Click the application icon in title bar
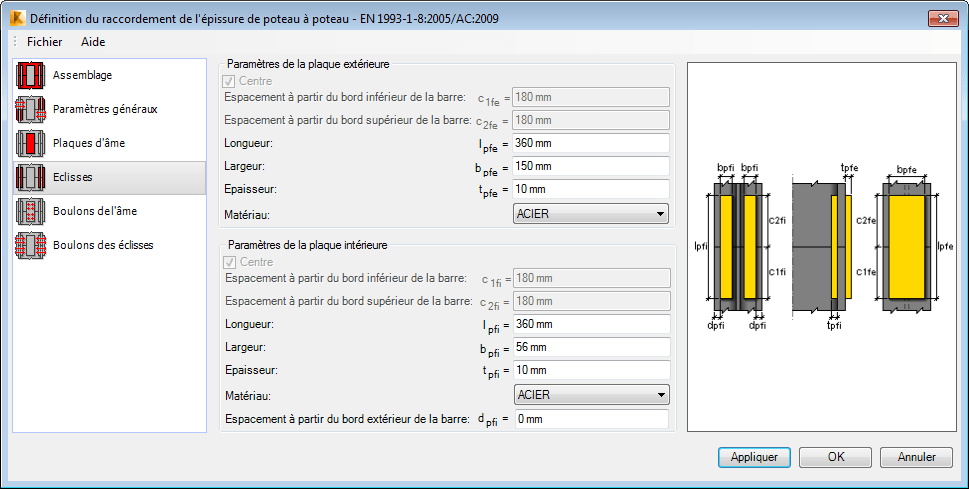Viewport: 969px width, 489px height. click(17, 19)
